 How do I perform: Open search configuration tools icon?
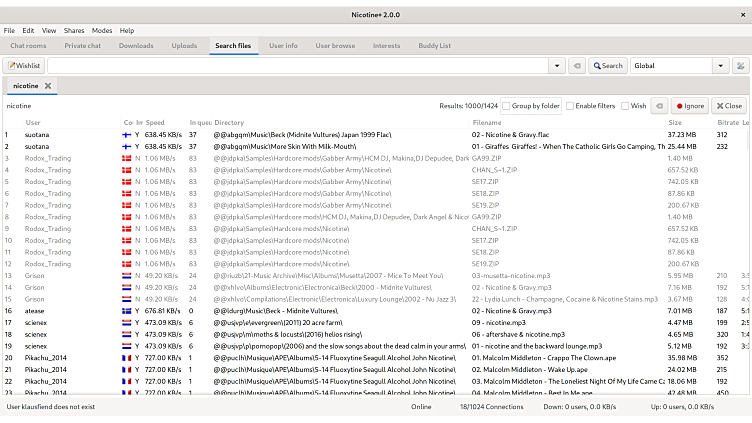[x=746, y=66]
